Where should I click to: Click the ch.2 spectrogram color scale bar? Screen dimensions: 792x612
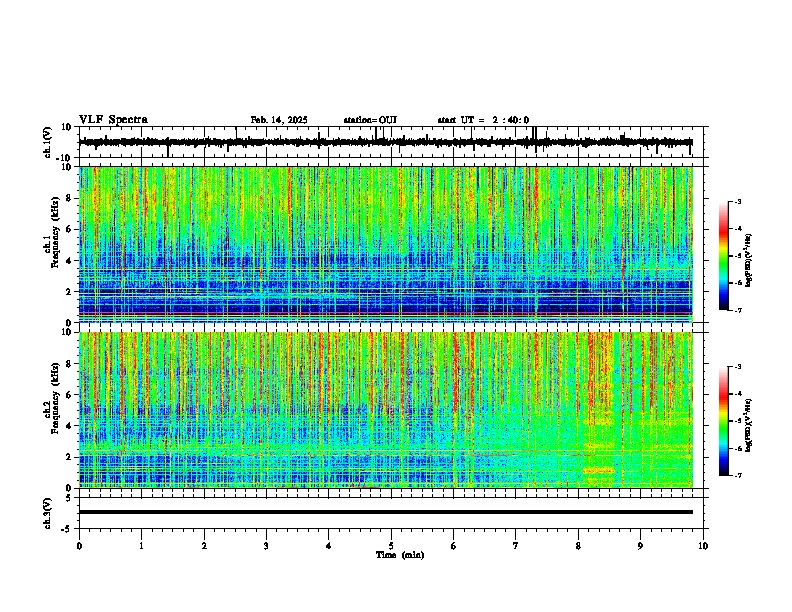724,421
